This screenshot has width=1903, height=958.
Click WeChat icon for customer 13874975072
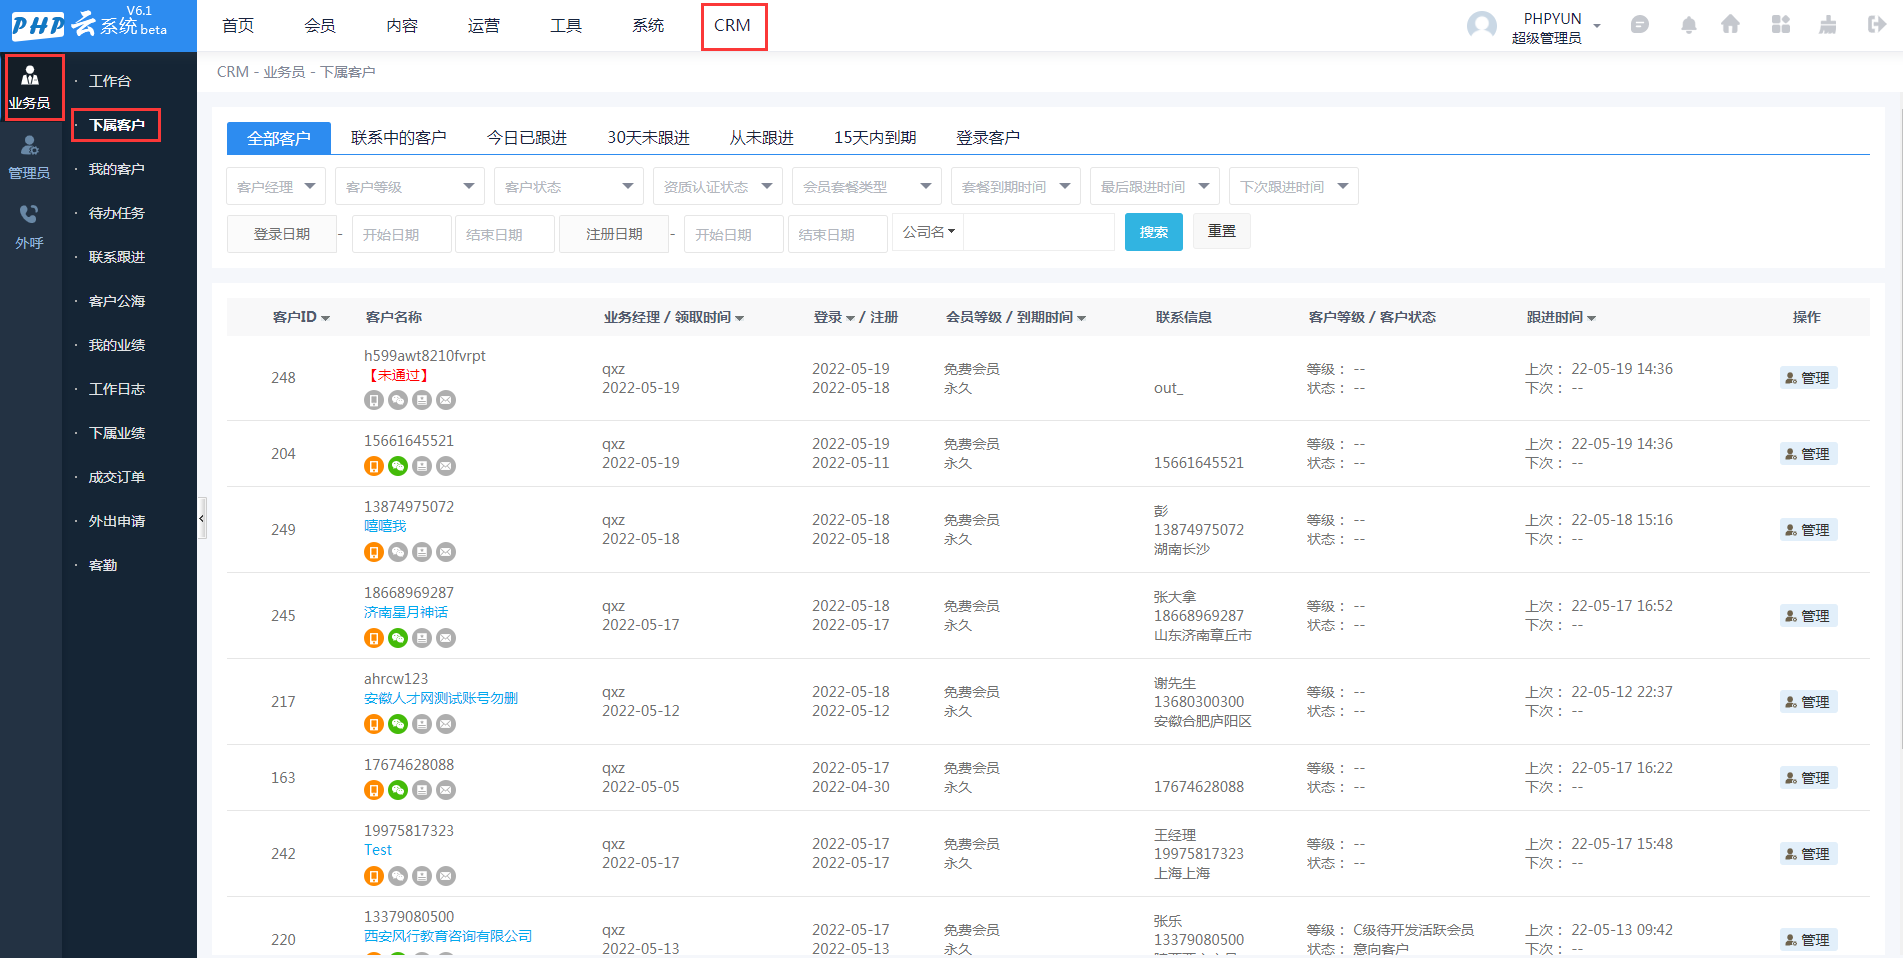tap(398, 552)
